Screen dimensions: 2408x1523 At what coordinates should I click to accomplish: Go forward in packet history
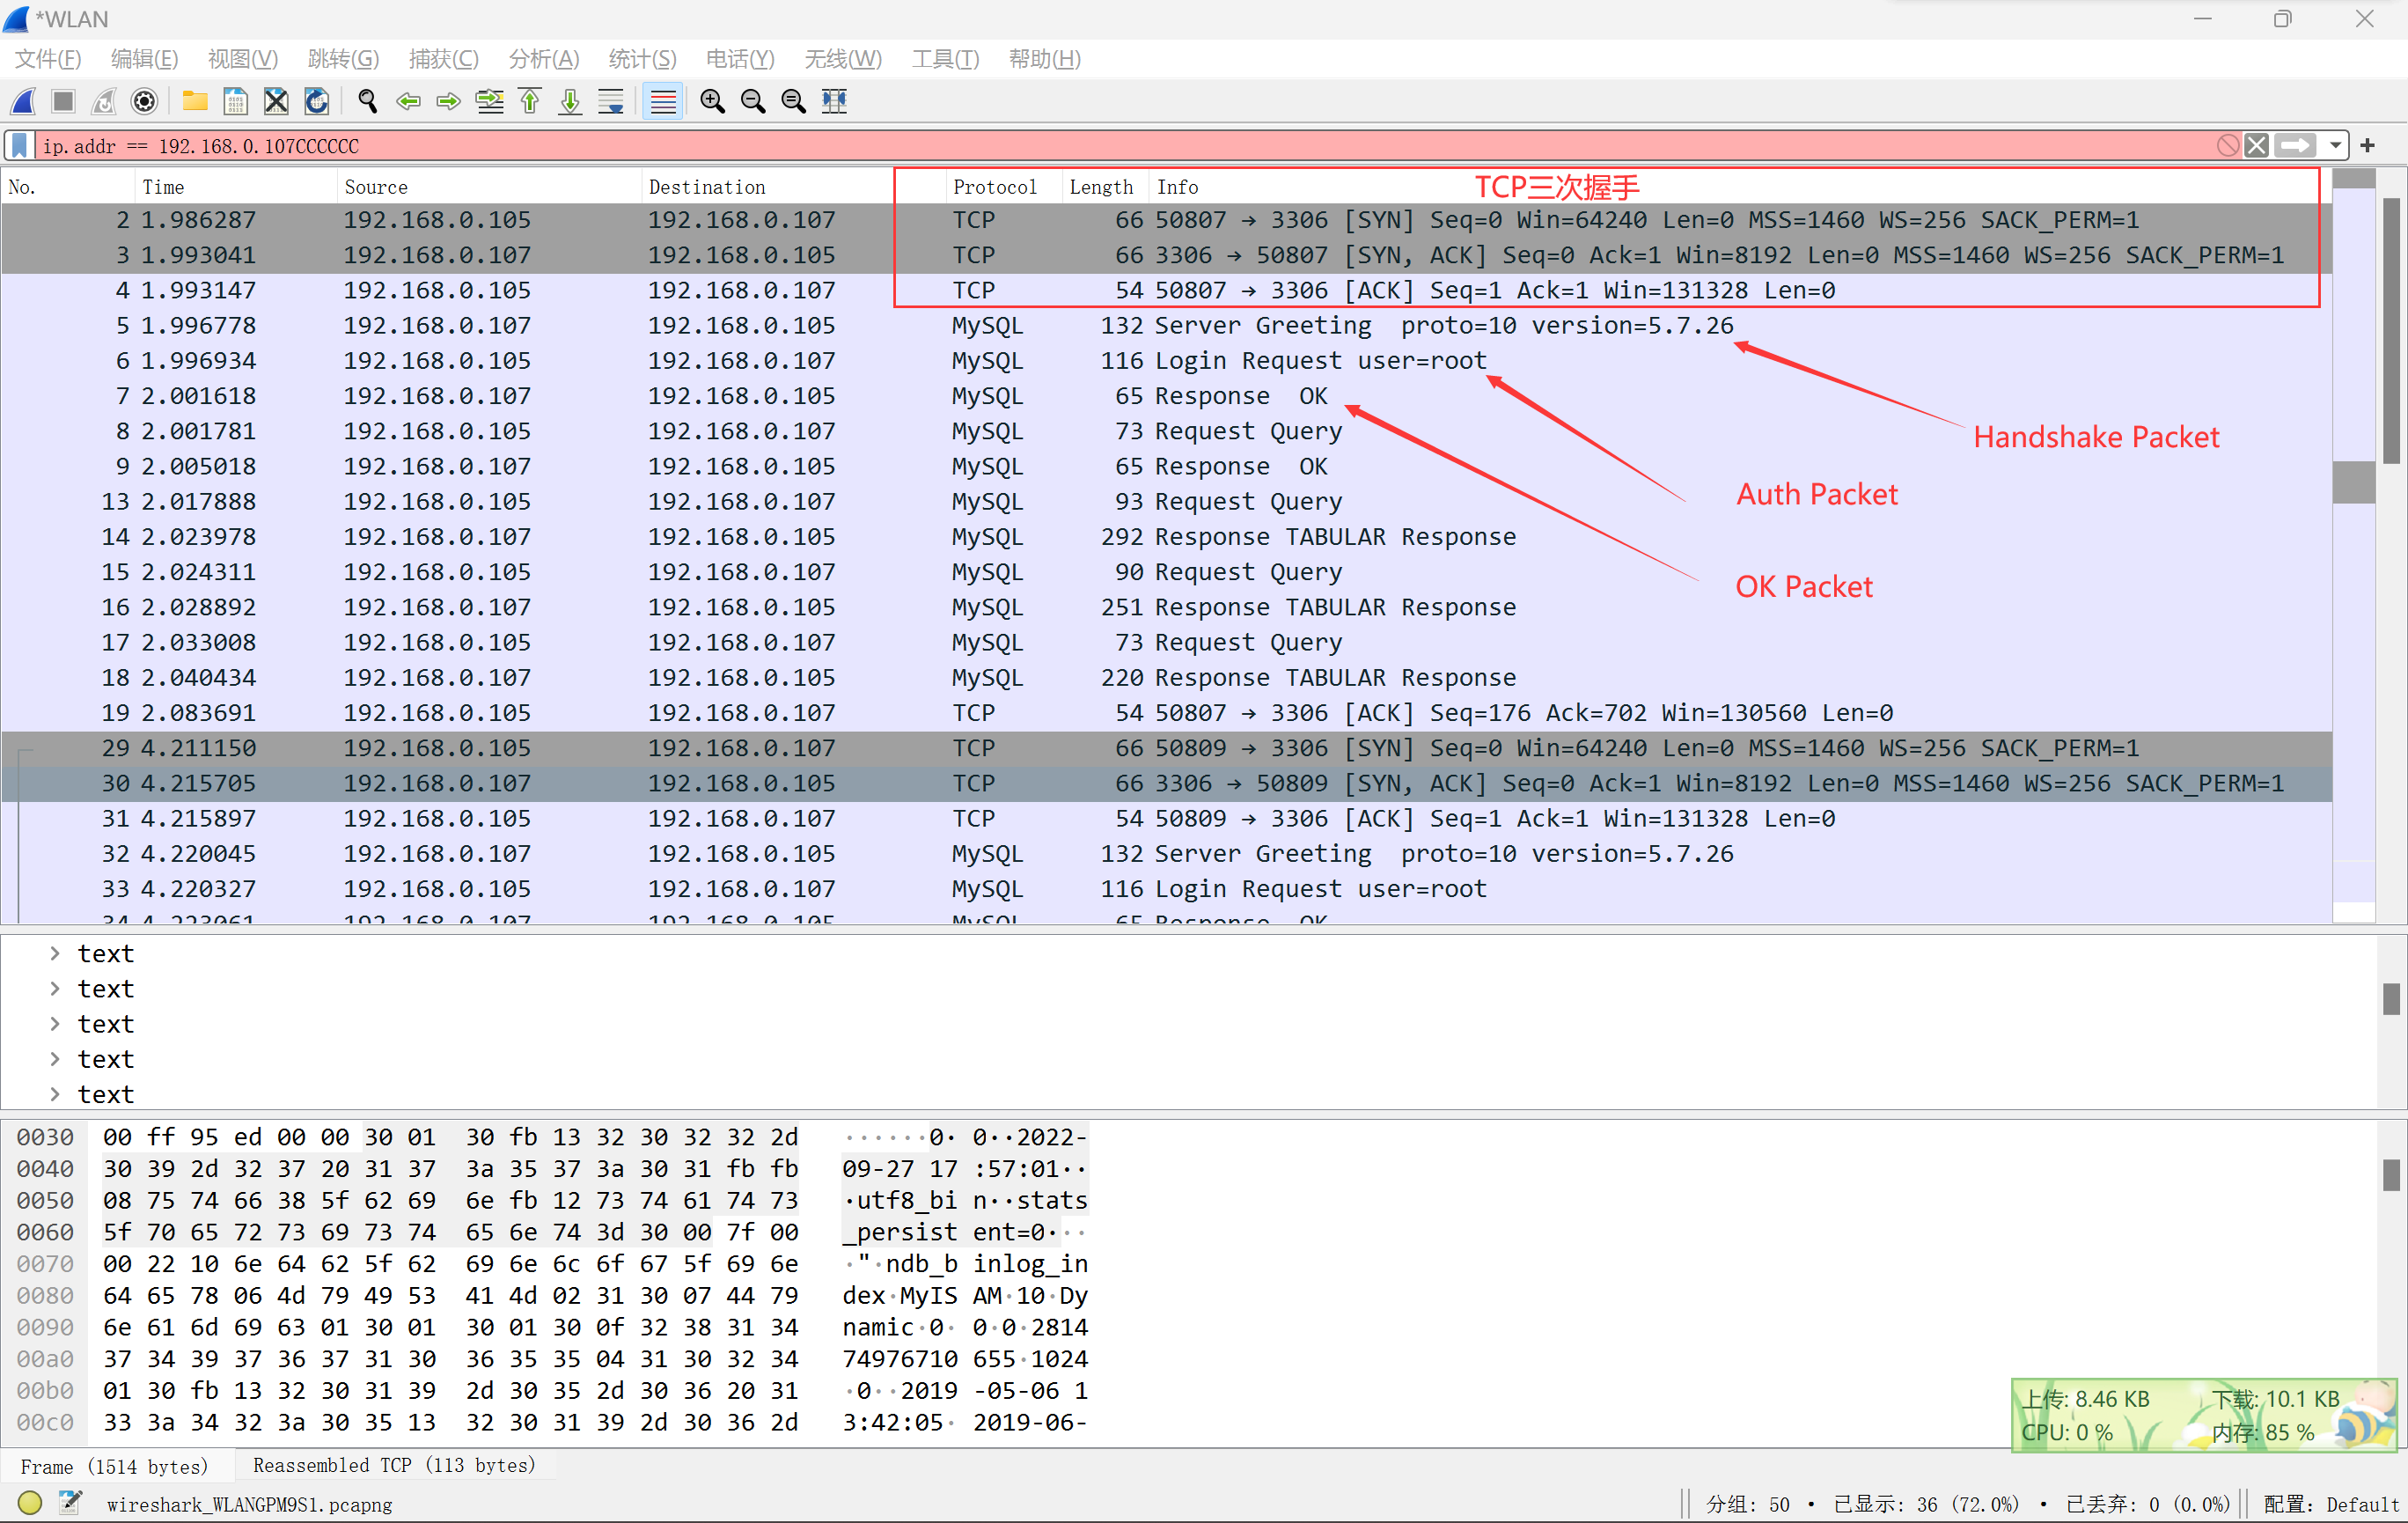[449, 101]
